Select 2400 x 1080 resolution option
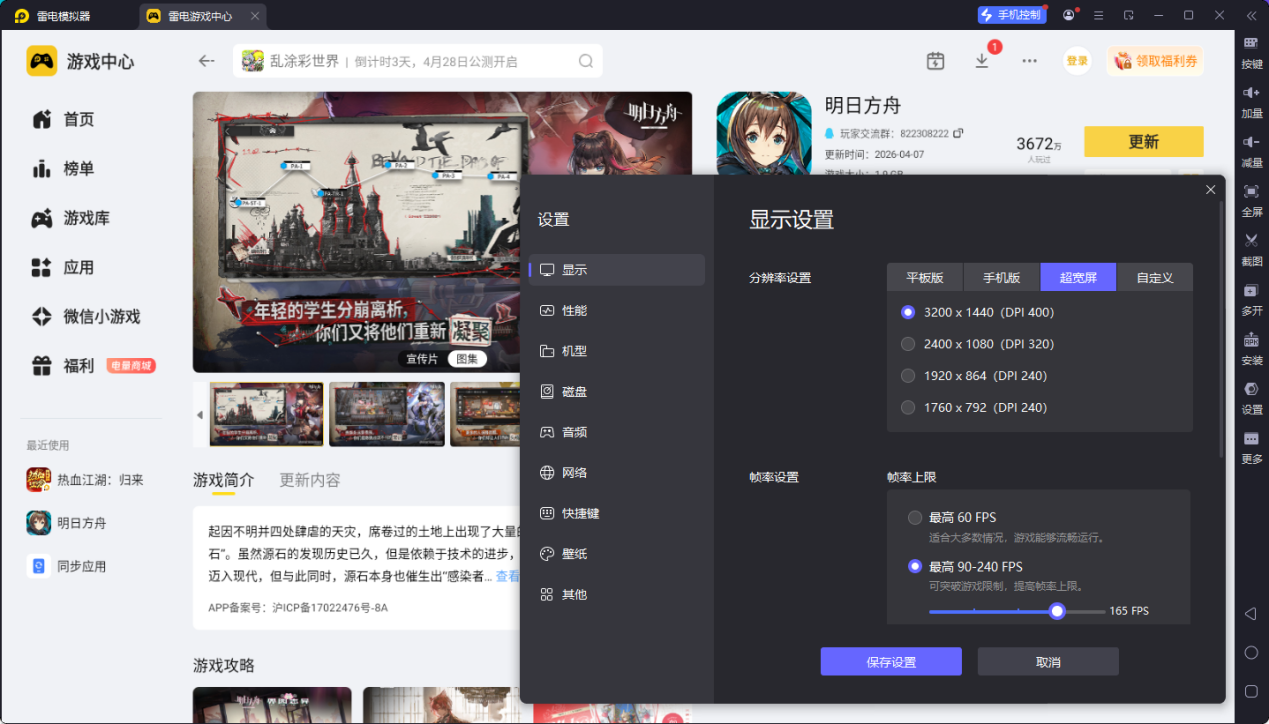 point(908,344)
